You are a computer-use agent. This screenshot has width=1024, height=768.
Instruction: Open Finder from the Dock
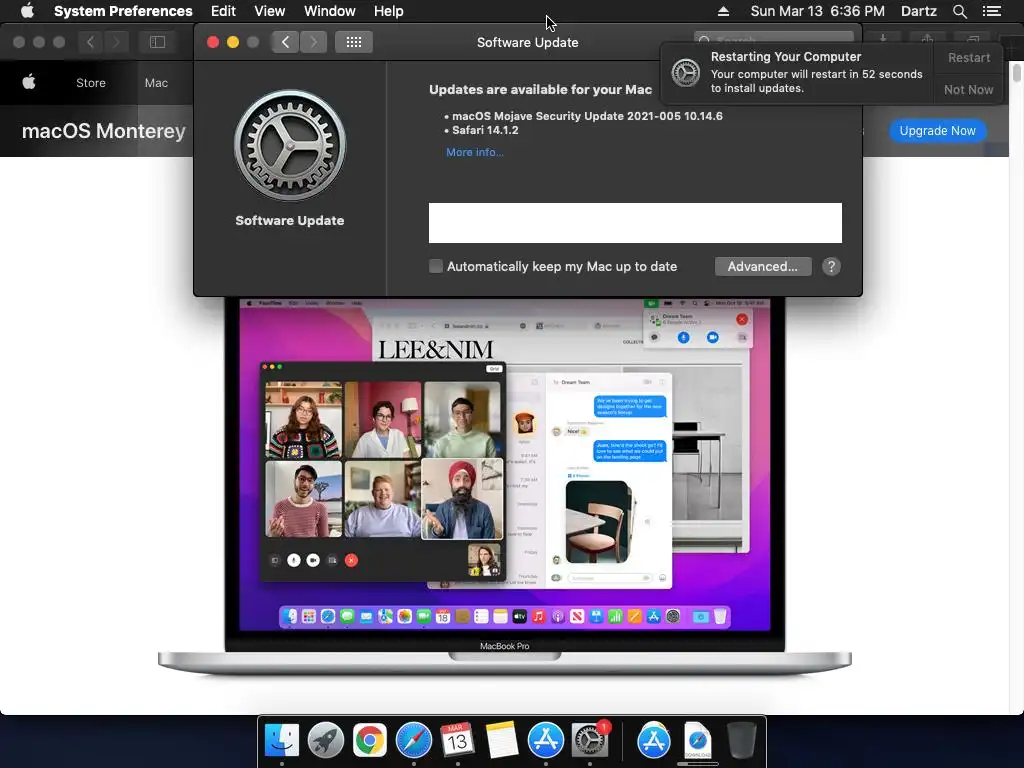pos(281,741)
